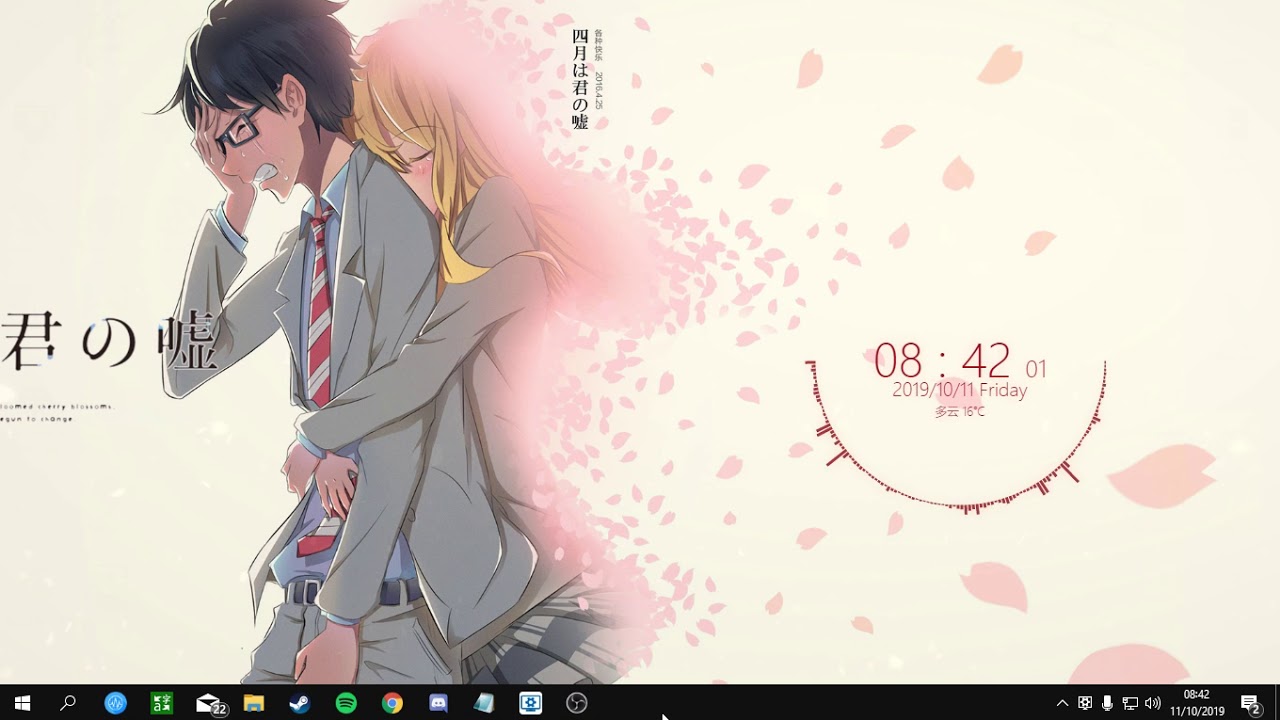The height and width of the screenshot is (720, 1280).
Task: Open the green translator app icon
Action: [x=162, y=703]
